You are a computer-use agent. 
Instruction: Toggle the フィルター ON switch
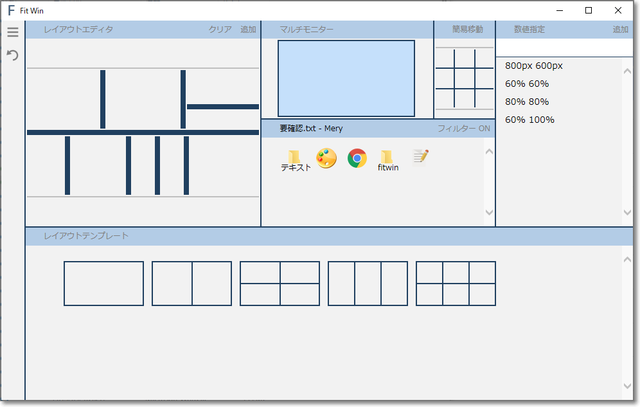(463, 129)
